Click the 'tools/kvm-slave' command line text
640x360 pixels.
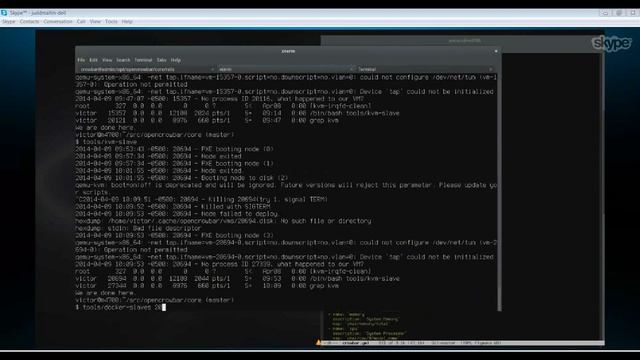pyautogui.click(x=110, y=142)
